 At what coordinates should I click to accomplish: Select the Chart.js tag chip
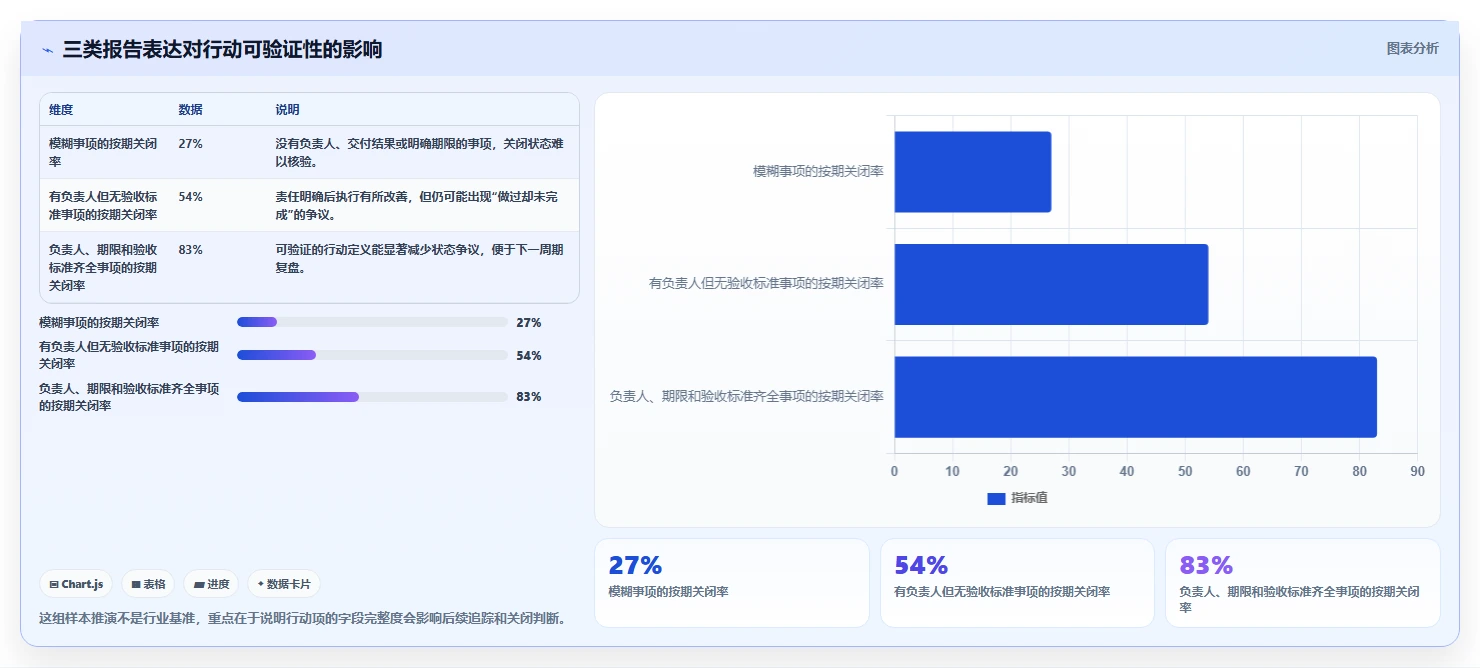[x=76, y=584]
